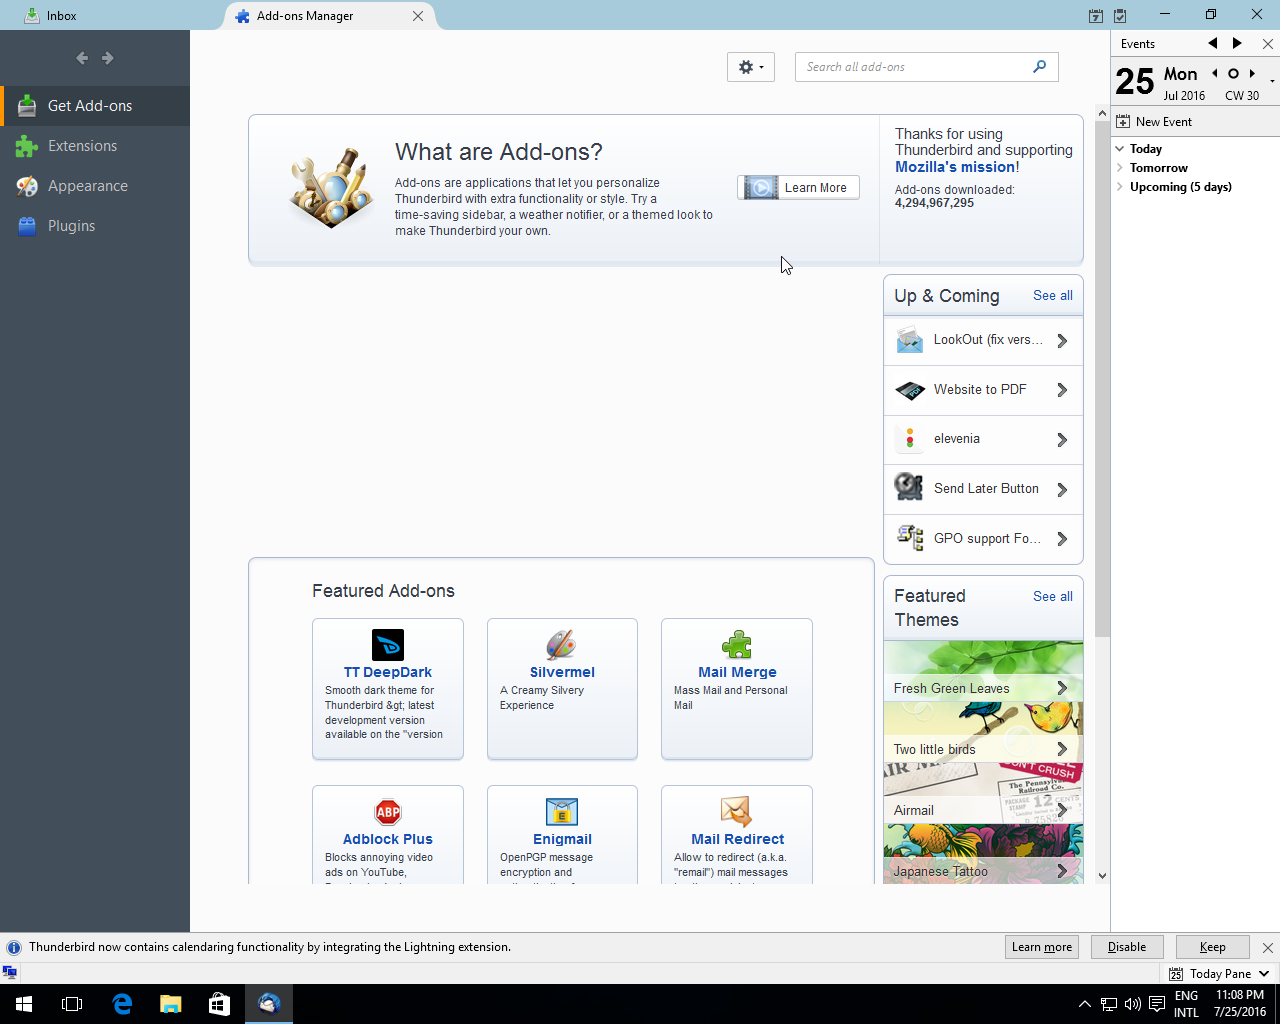This screenshot has height=1024, width=1280.
Task: Click the Enigmail add-on icon
Action: click(x=562, y=812)
